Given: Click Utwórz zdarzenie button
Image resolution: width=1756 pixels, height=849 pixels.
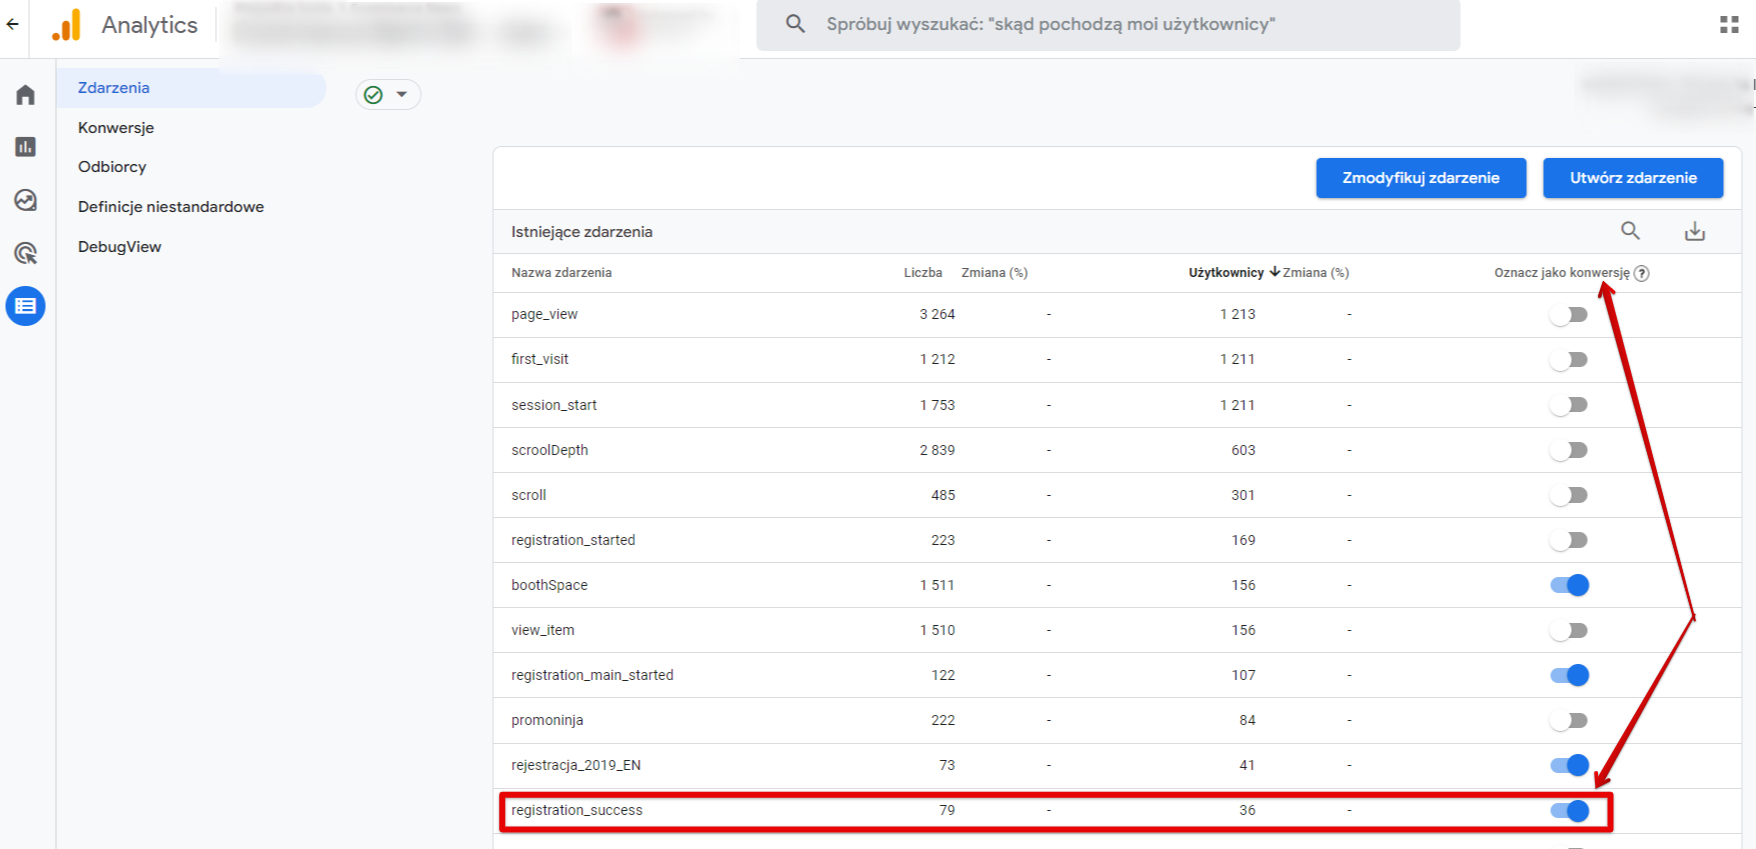Looking at the screenshot, I should 1633,178.
